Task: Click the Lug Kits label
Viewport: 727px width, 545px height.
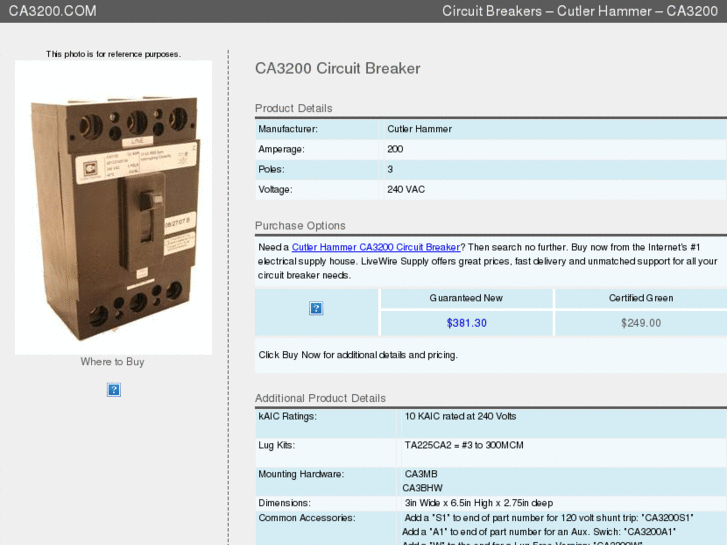Action: (276, 445)
